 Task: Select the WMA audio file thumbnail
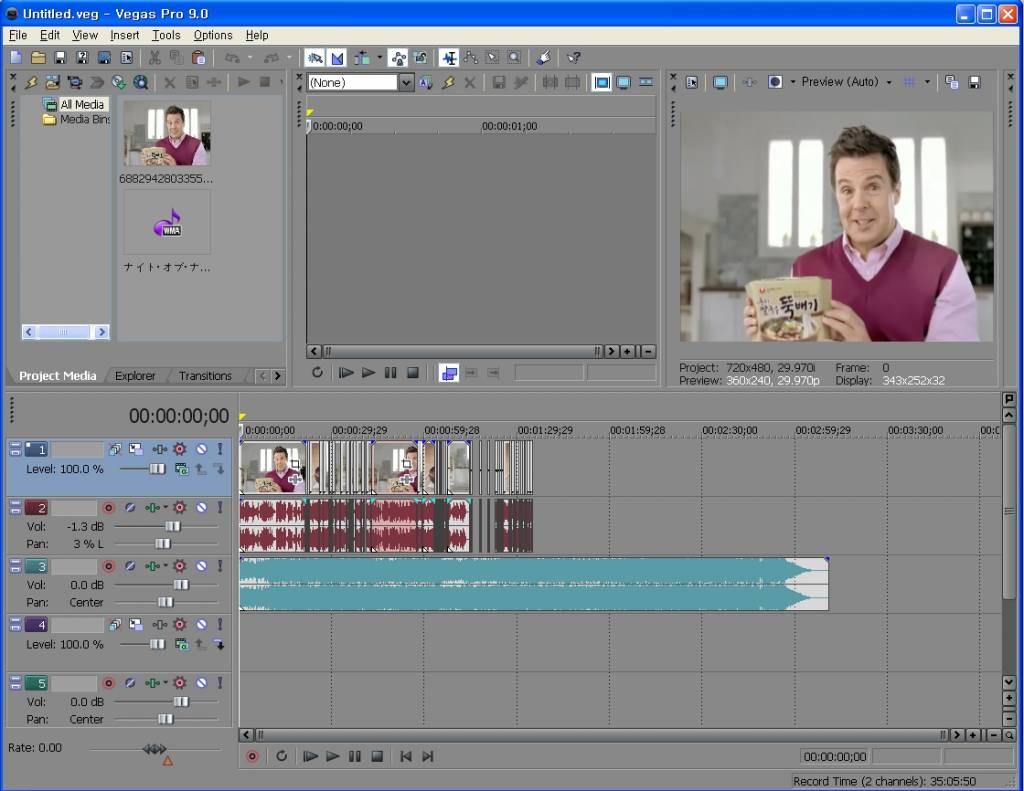167,223
